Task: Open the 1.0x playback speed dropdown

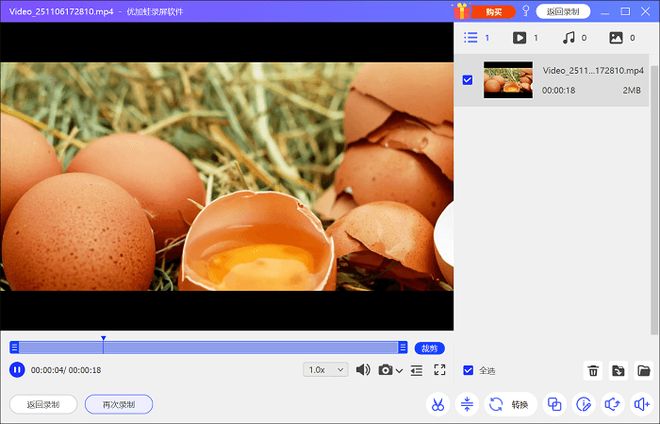Action: (325, 370)
